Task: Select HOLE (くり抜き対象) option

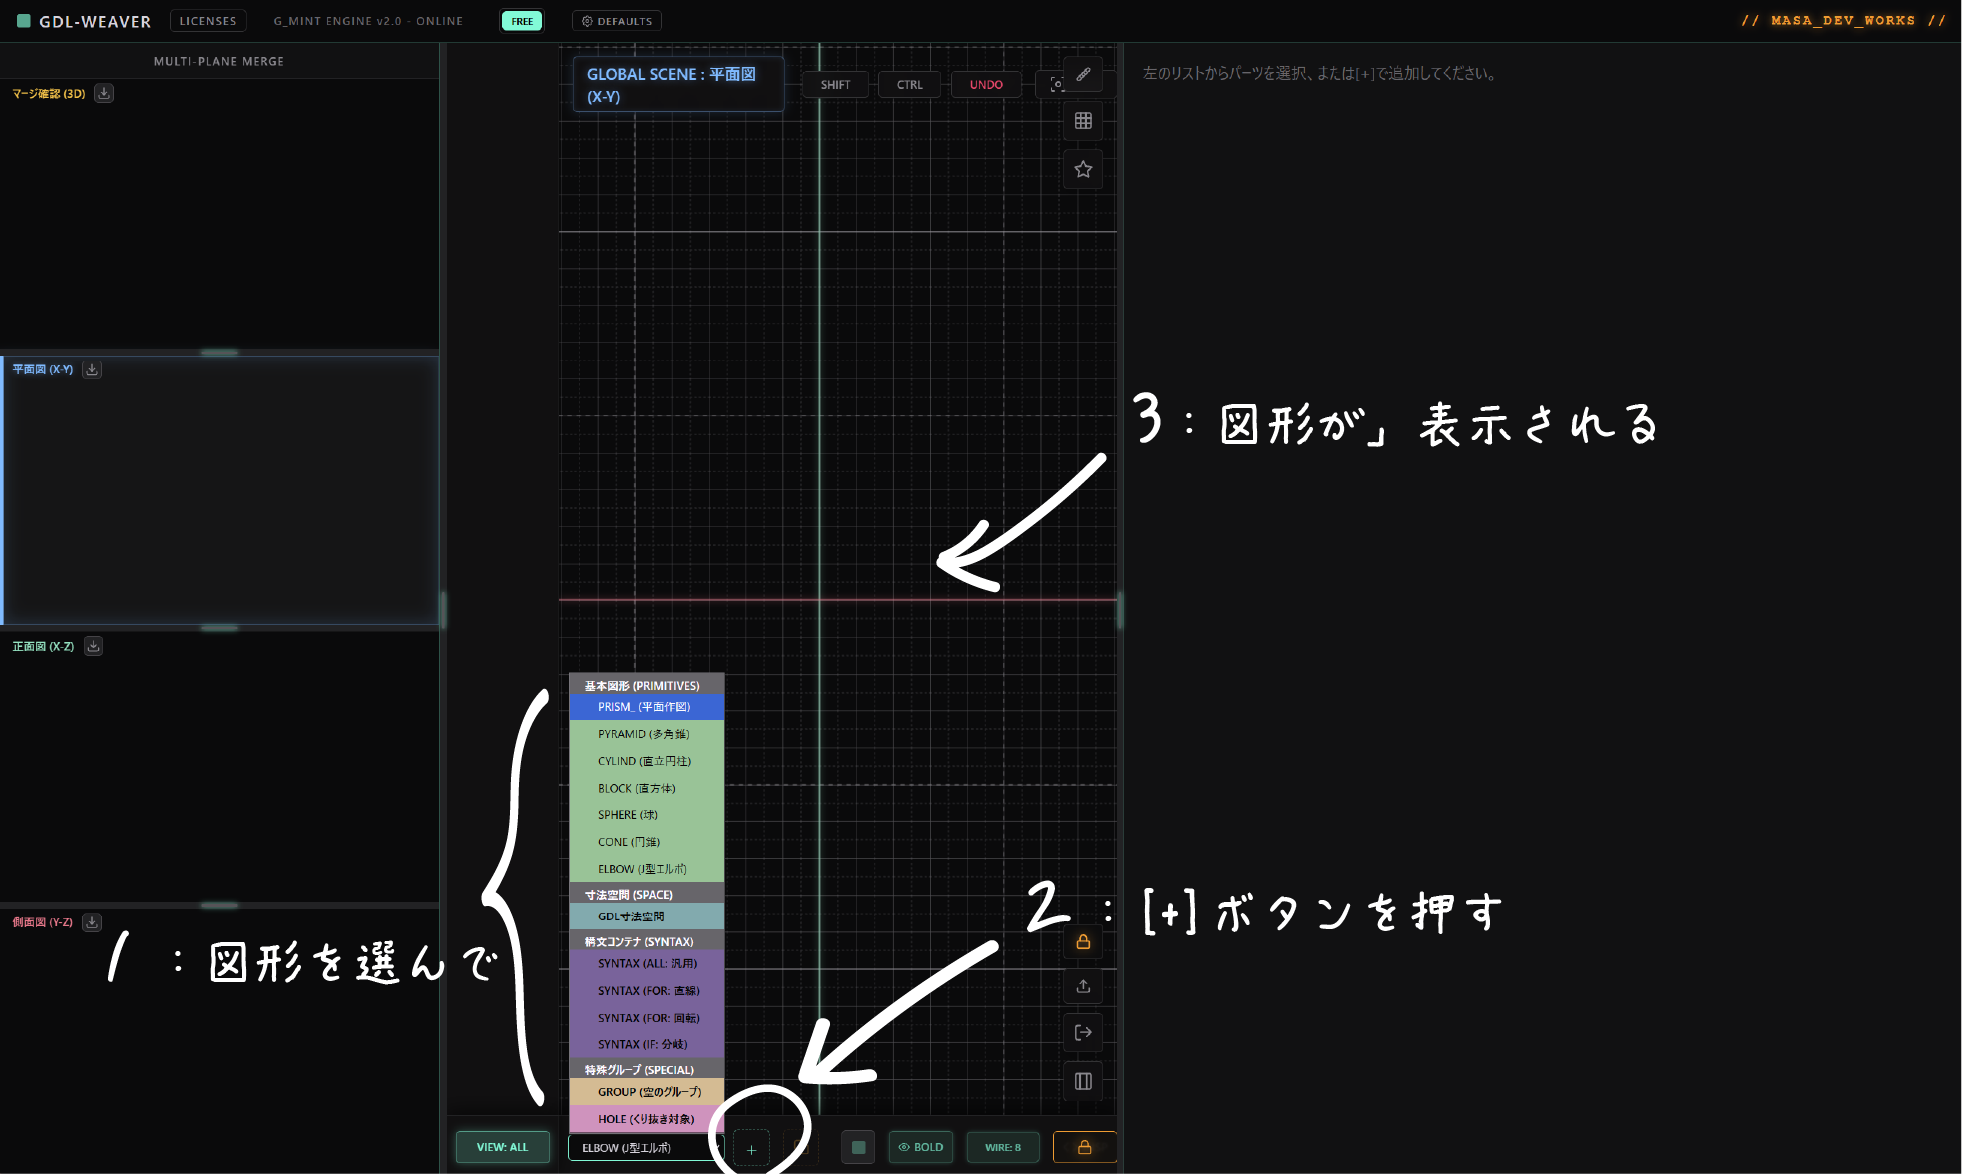Action: [x=646, y=1119]
